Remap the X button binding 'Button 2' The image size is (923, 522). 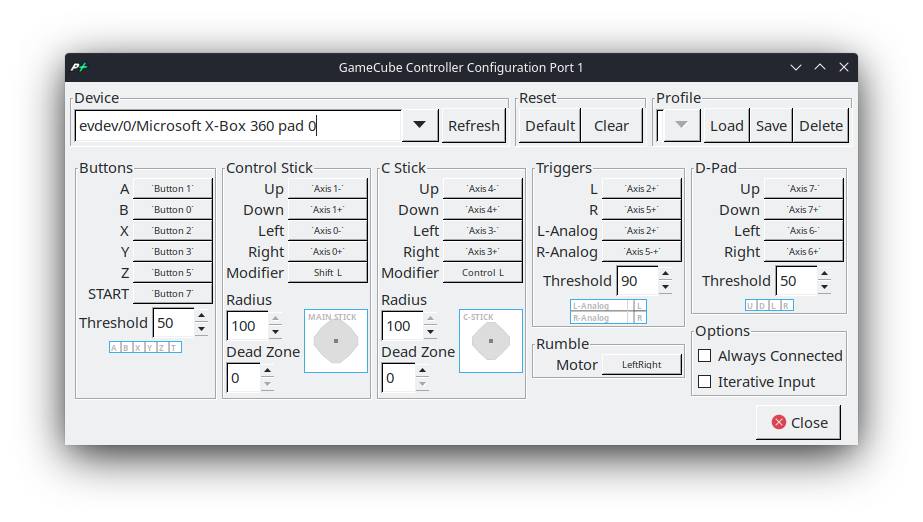(172, 231)
